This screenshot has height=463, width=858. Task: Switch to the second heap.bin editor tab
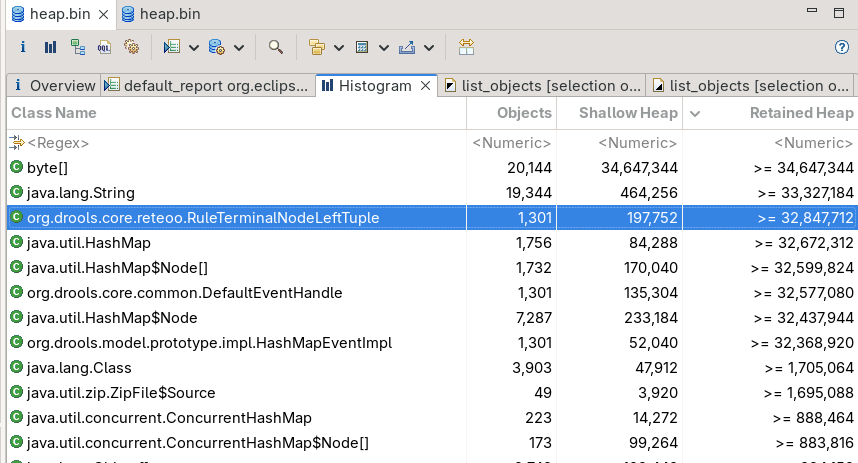click(161, 14)
